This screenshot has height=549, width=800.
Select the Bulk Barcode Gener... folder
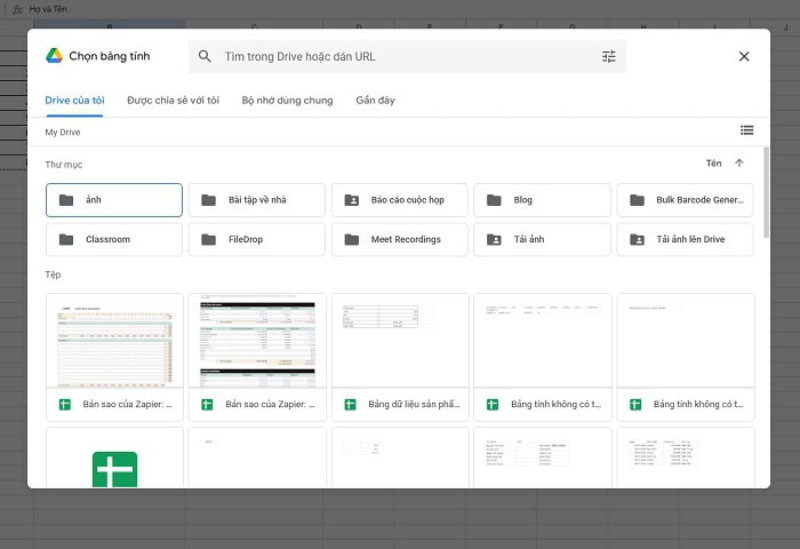685,200
